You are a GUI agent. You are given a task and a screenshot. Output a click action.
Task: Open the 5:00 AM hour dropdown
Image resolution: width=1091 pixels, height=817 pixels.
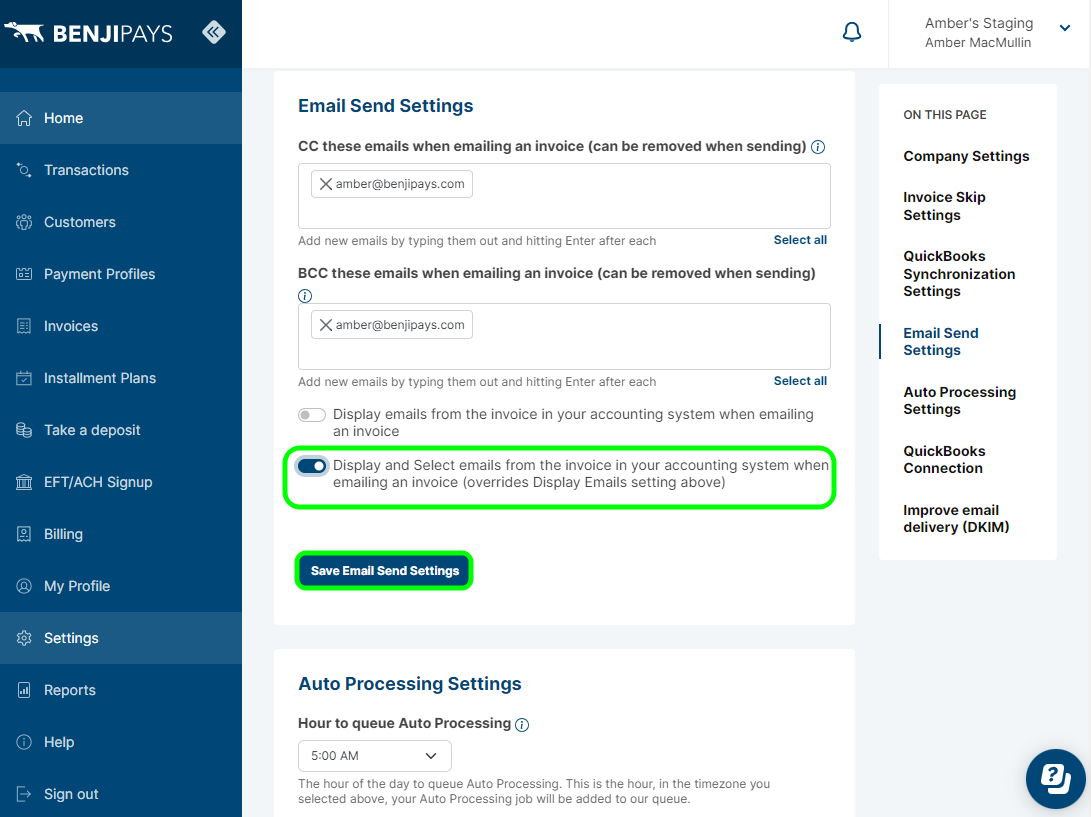coord(374,756)
